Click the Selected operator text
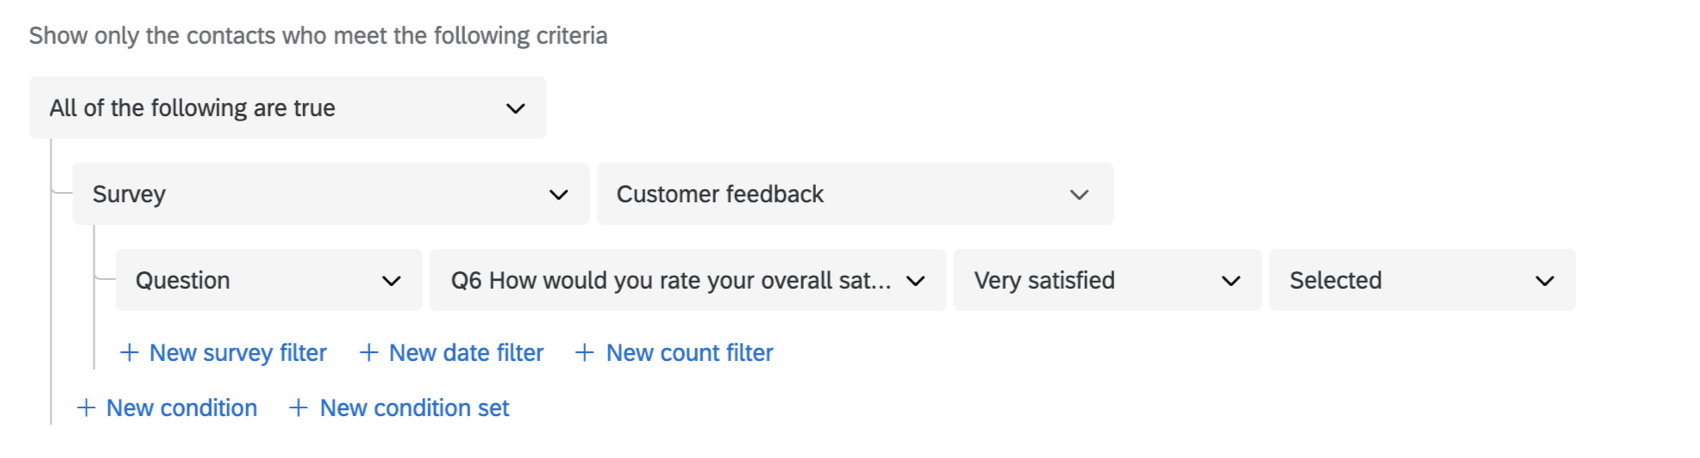 pyautogui.click(x=1335, y=281)
